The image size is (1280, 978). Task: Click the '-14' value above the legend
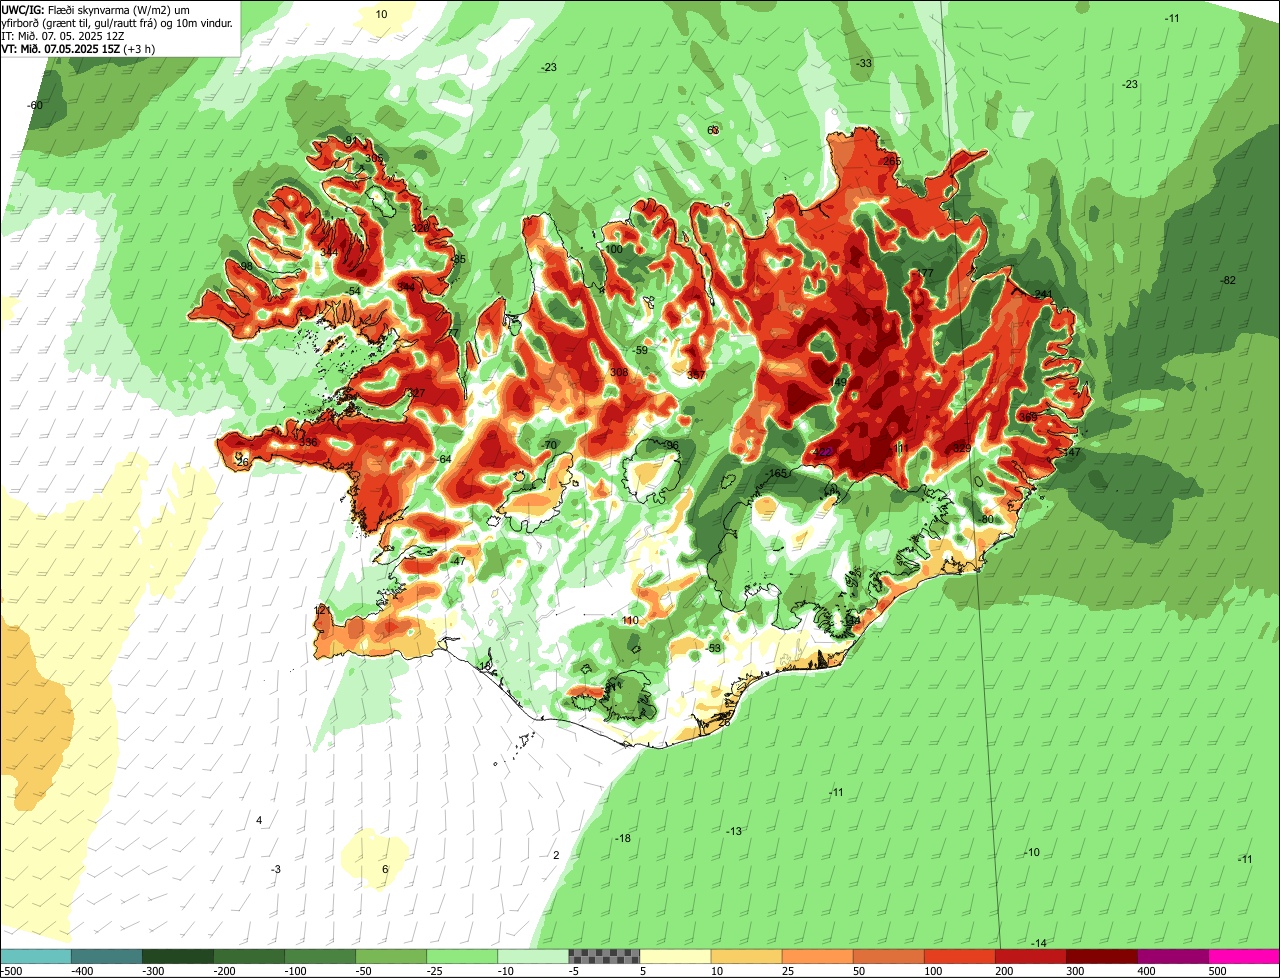coord(1039,943)
